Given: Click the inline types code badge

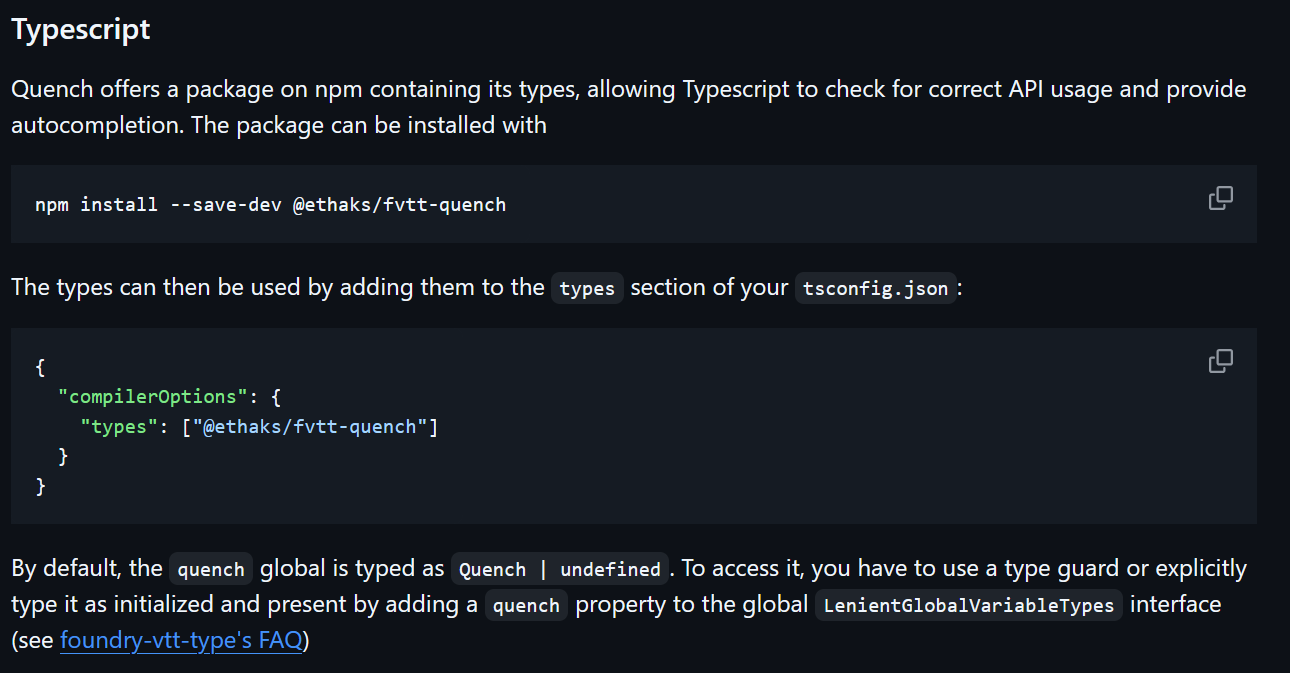Looking at the screenshot, I should (x=587, y=288).
